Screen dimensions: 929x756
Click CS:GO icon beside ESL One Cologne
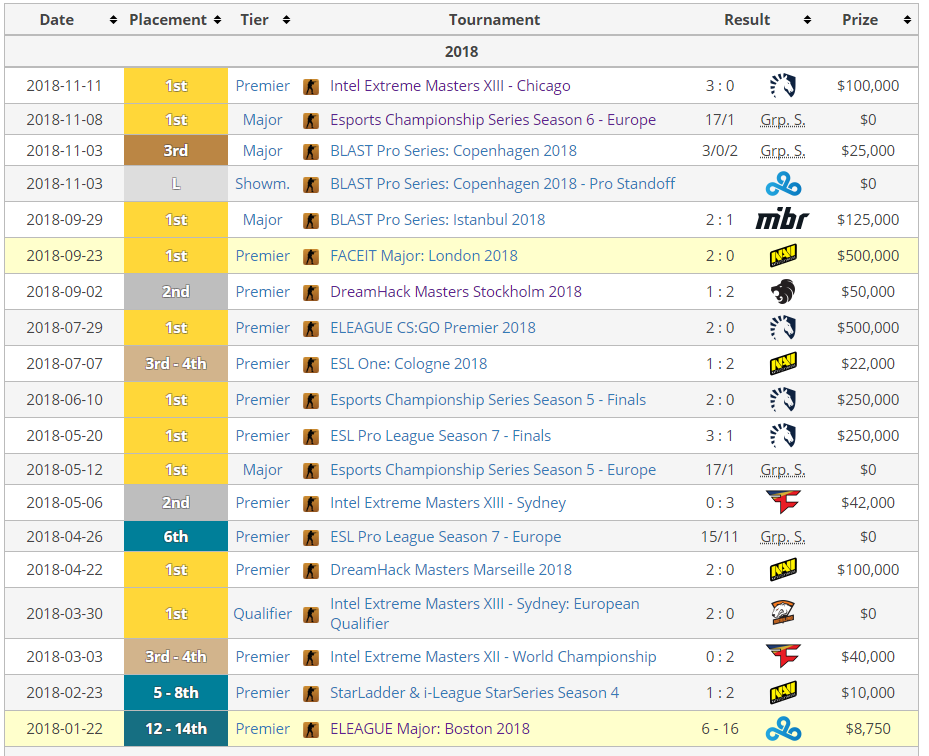click(311, 364)
